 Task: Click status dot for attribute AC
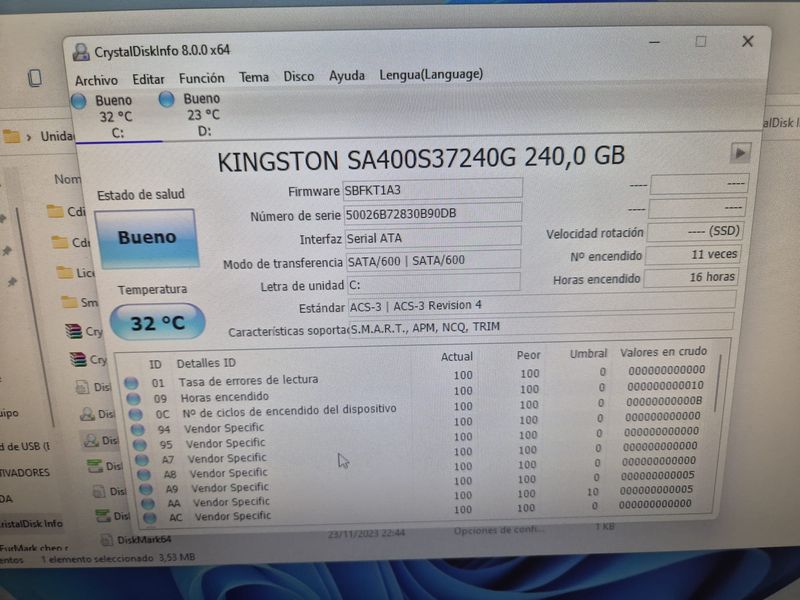(x=150, y=518)
